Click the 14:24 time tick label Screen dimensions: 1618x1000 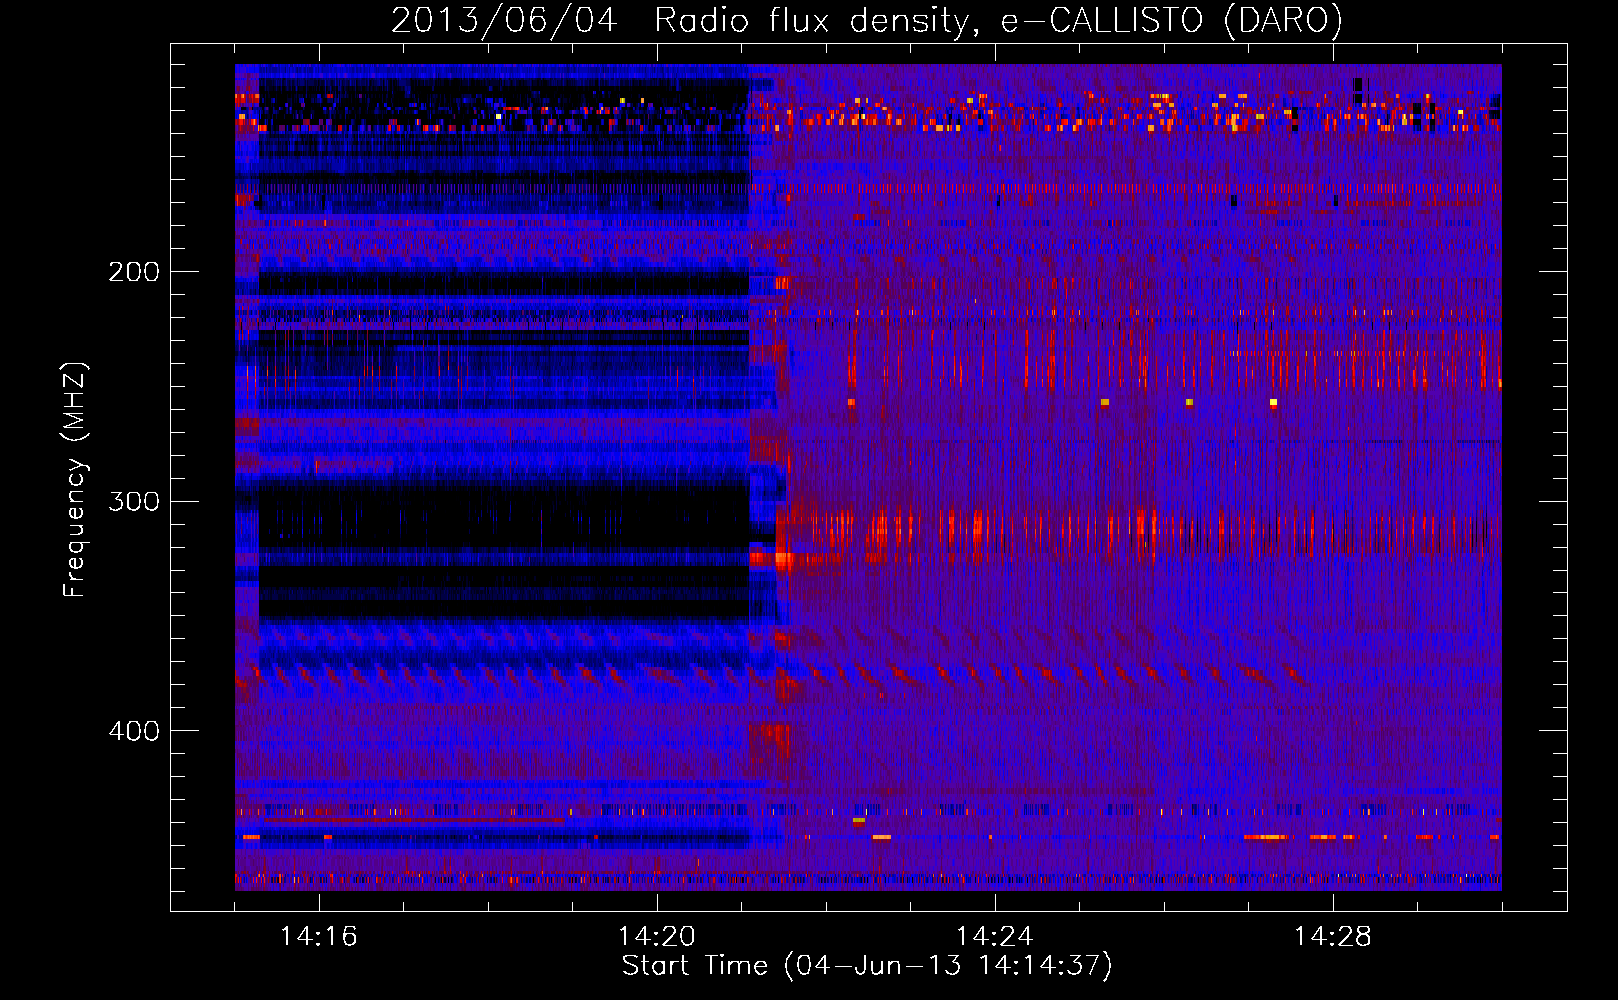click(x=995, y=937)
